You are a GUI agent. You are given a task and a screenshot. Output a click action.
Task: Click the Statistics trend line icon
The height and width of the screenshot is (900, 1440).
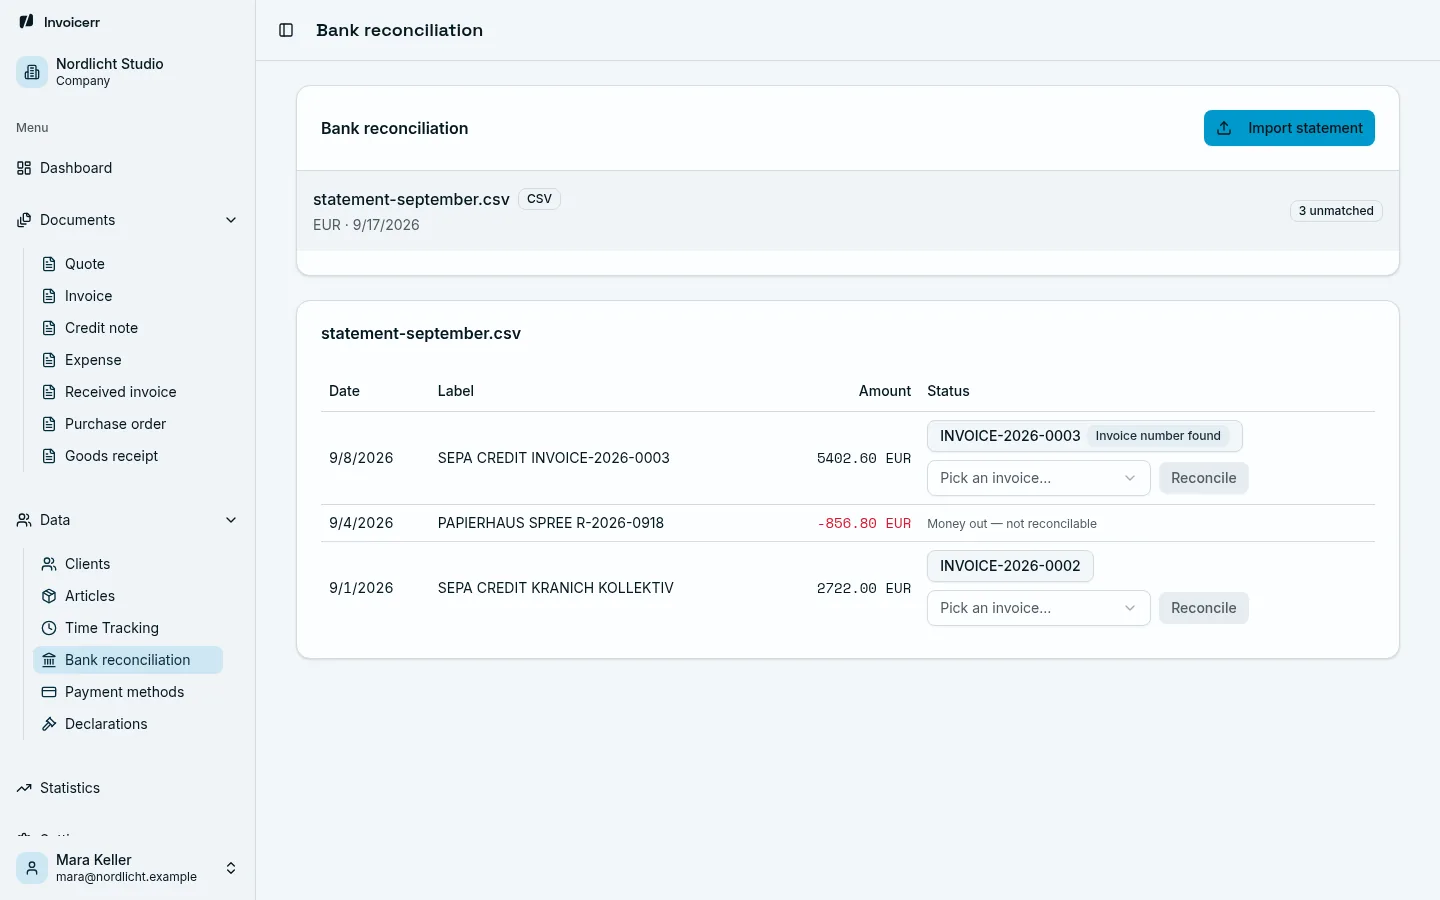tap(24, 788)
